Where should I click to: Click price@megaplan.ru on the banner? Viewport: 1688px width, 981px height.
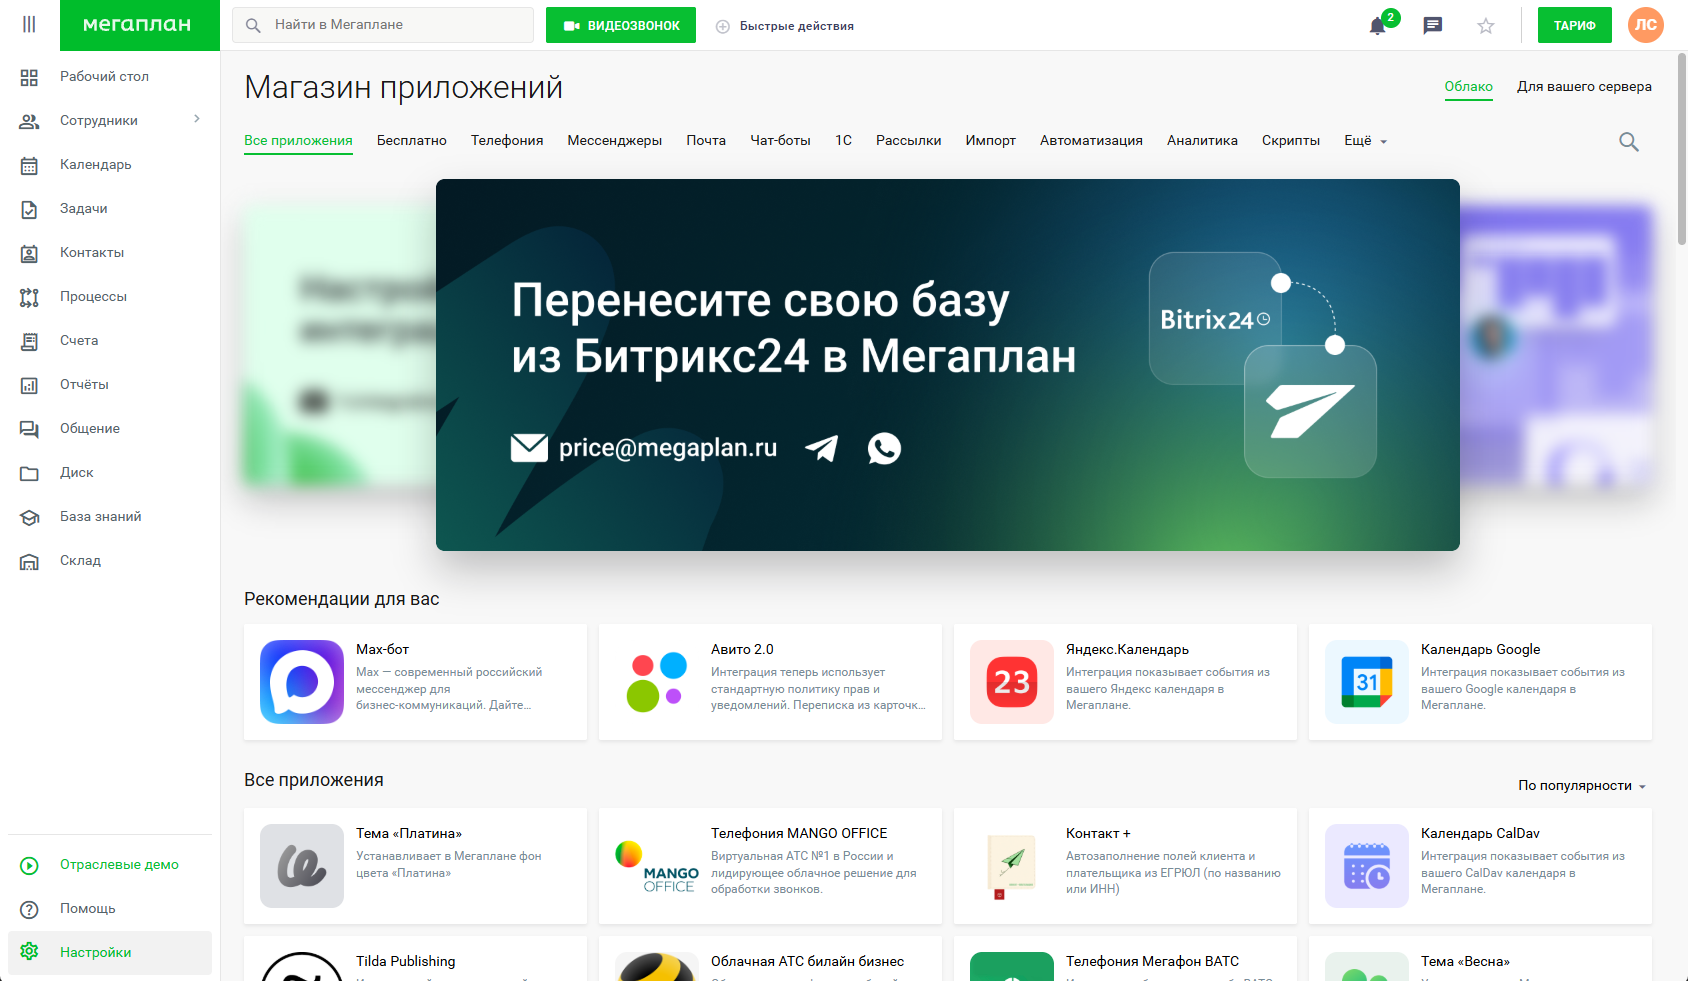click(667, 448)
